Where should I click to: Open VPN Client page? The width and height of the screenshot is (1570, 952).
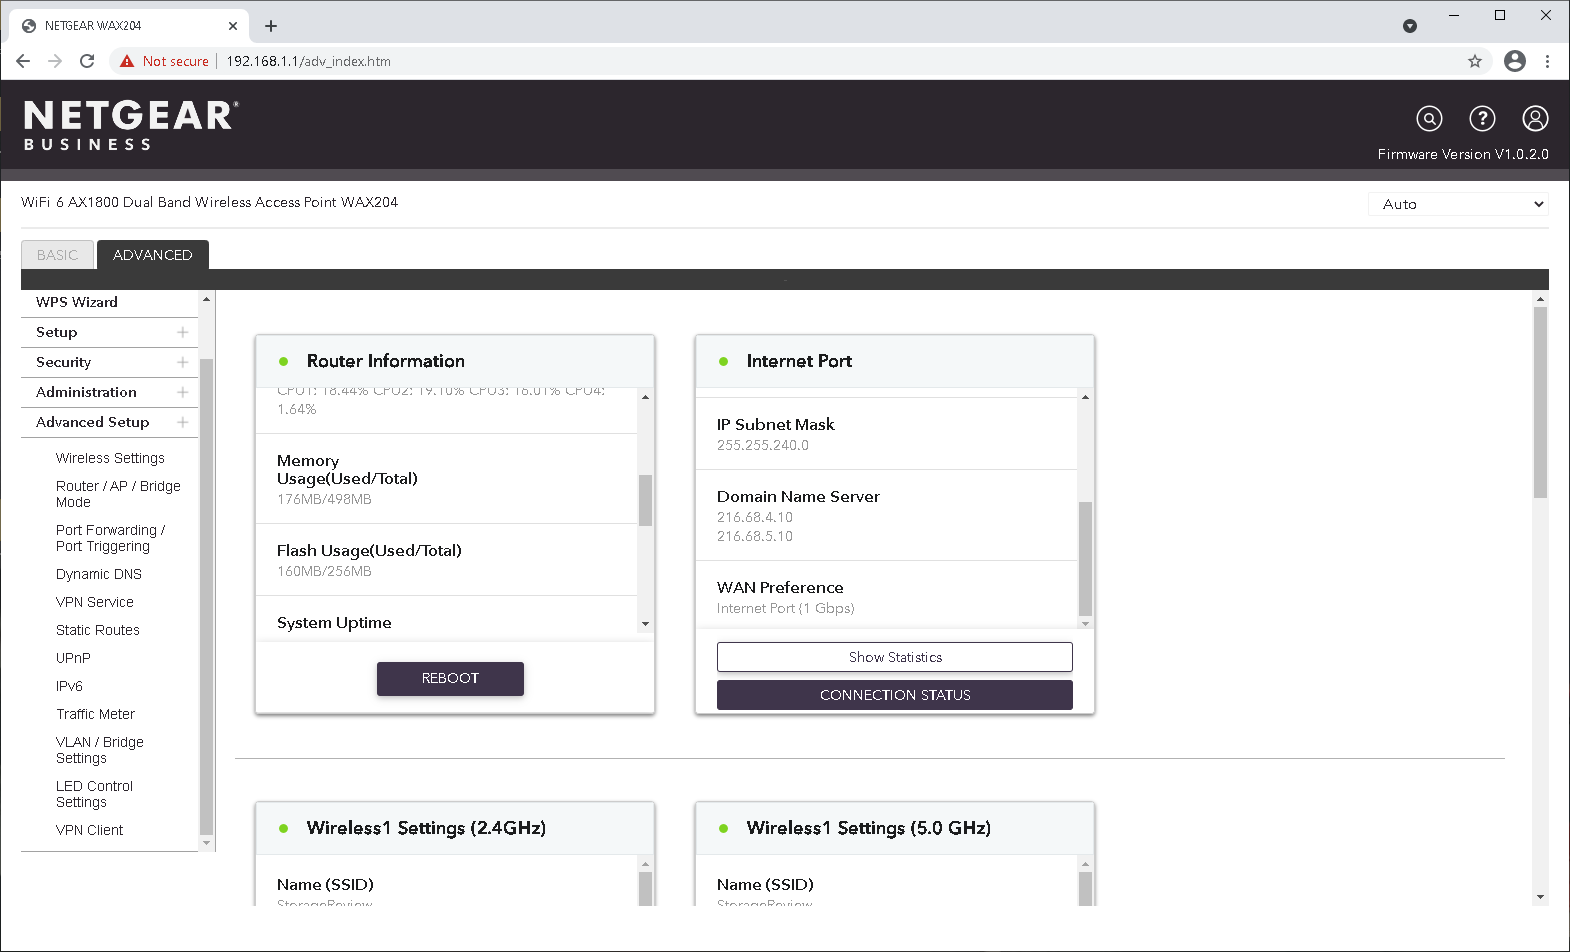click(x=90, y=830)
